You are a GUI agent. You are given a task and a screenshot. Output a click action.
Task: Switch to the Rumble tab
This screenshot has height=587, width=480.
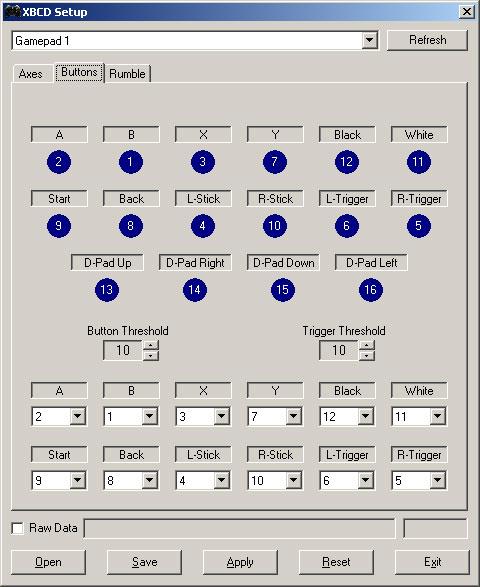pos(127,74)
